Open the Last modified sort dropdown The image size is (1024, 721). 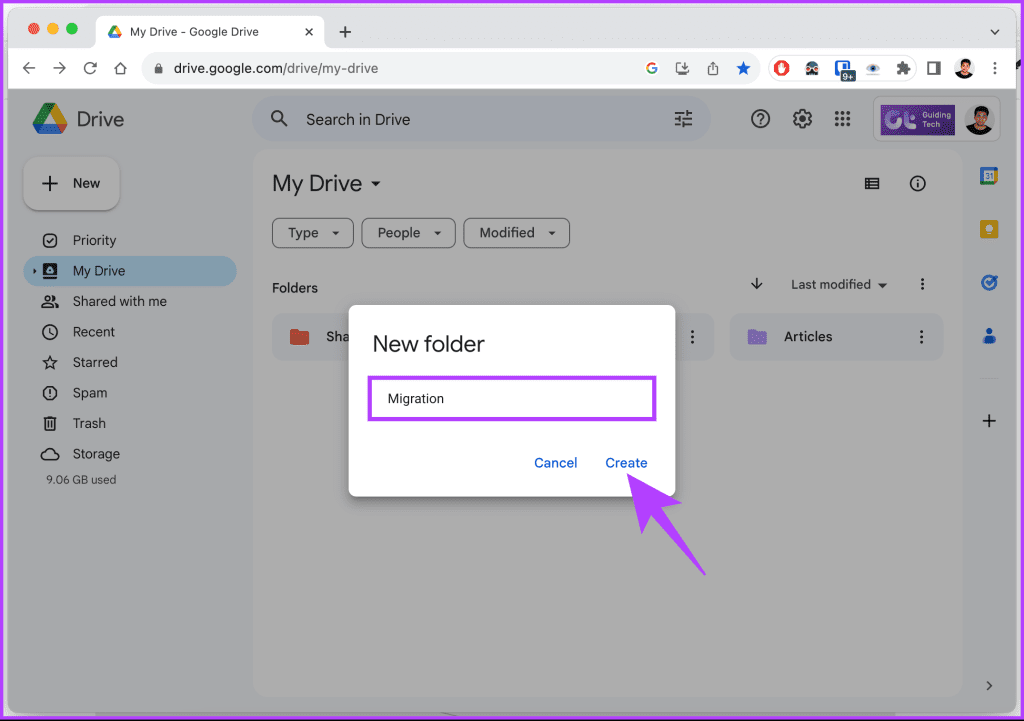[x=838, y=284]
